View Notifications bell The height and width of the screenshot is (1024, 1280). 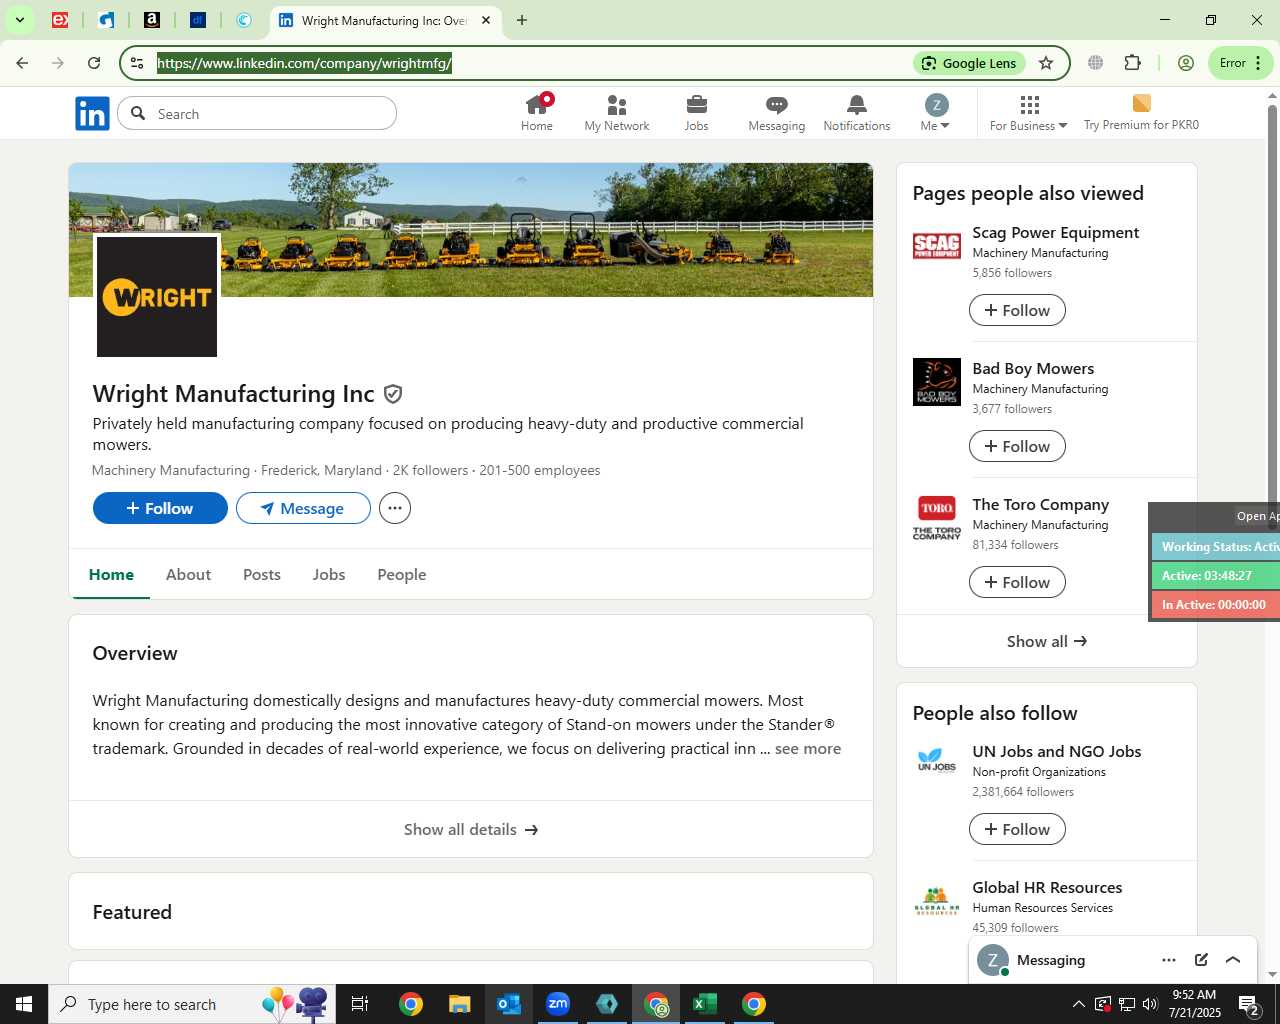(x=857, y=113)
